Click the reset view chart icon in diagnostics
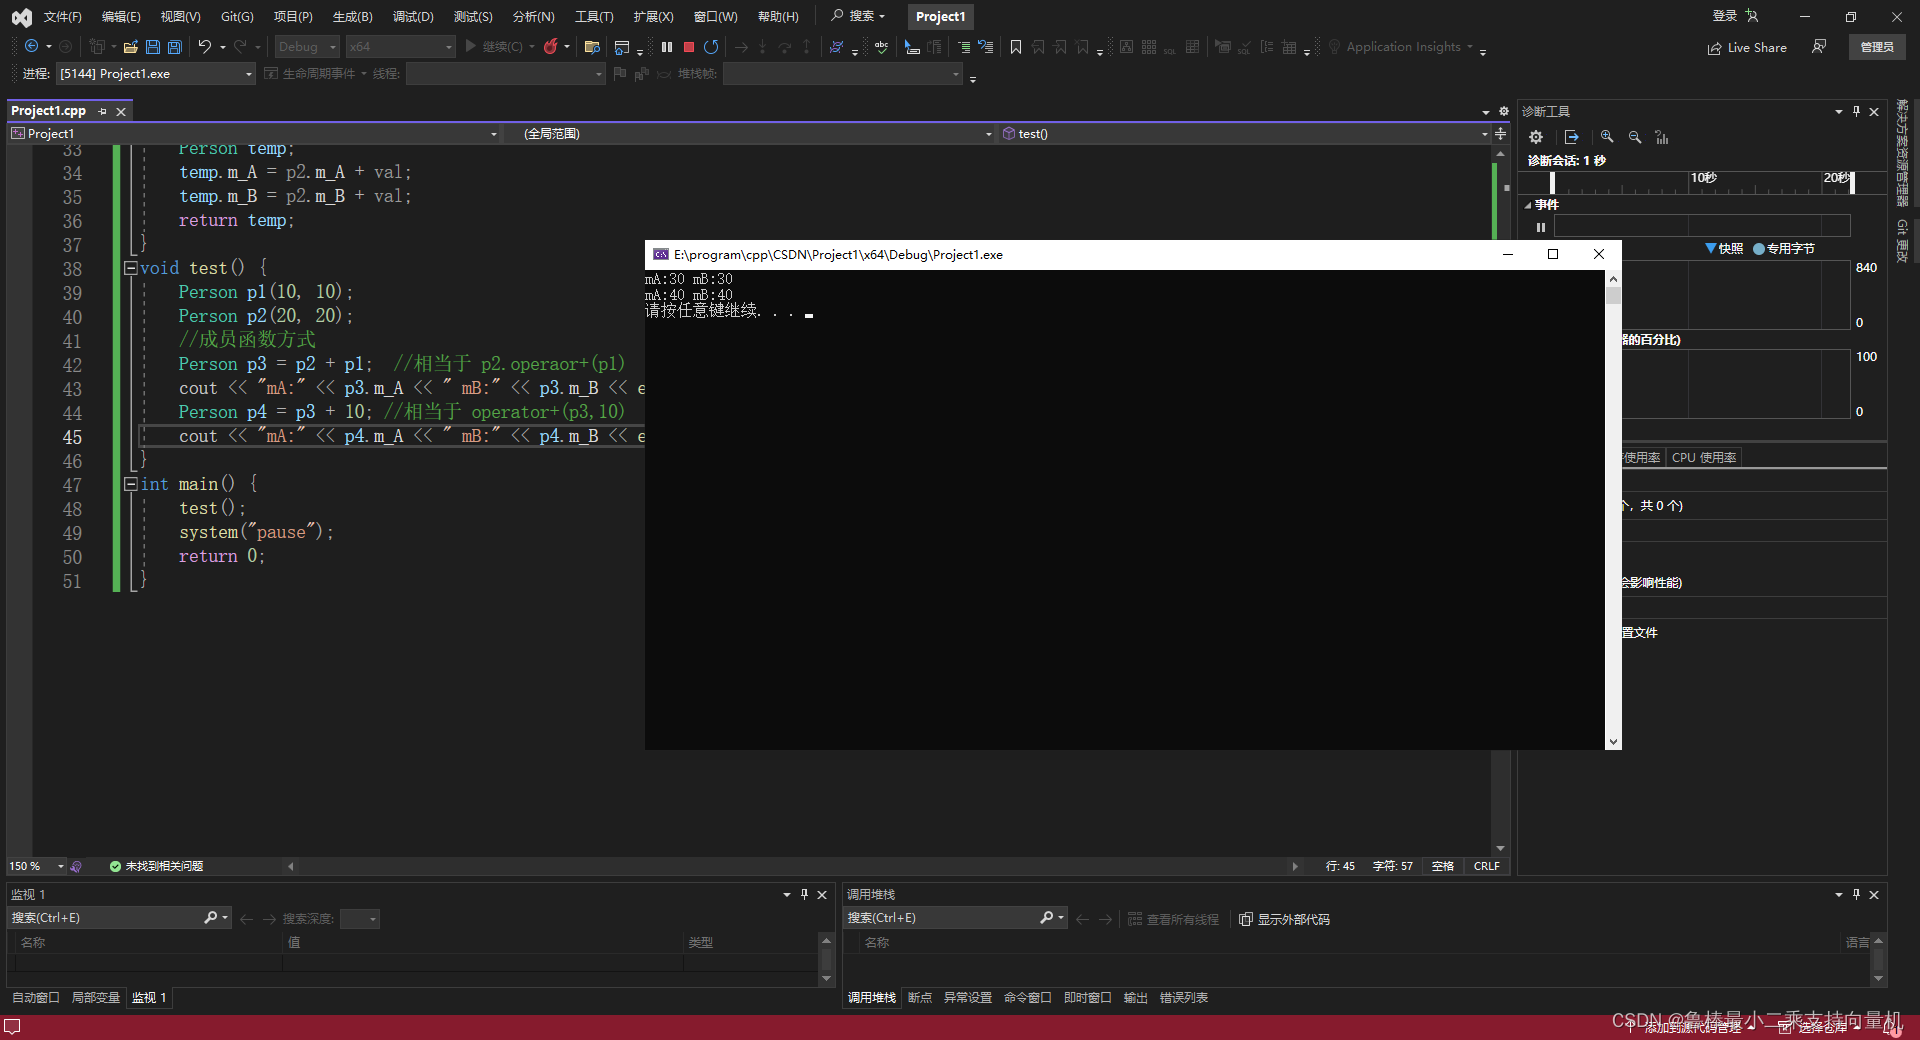1920x1040 pixels. [1662, 137]
